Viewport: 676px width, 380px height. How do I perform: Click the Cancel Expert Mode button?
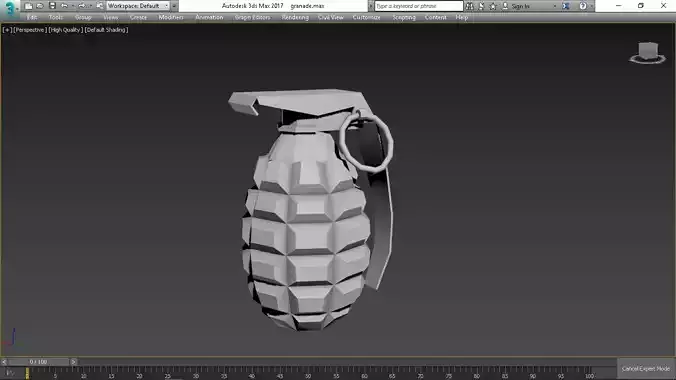click(x=645, y=369)
